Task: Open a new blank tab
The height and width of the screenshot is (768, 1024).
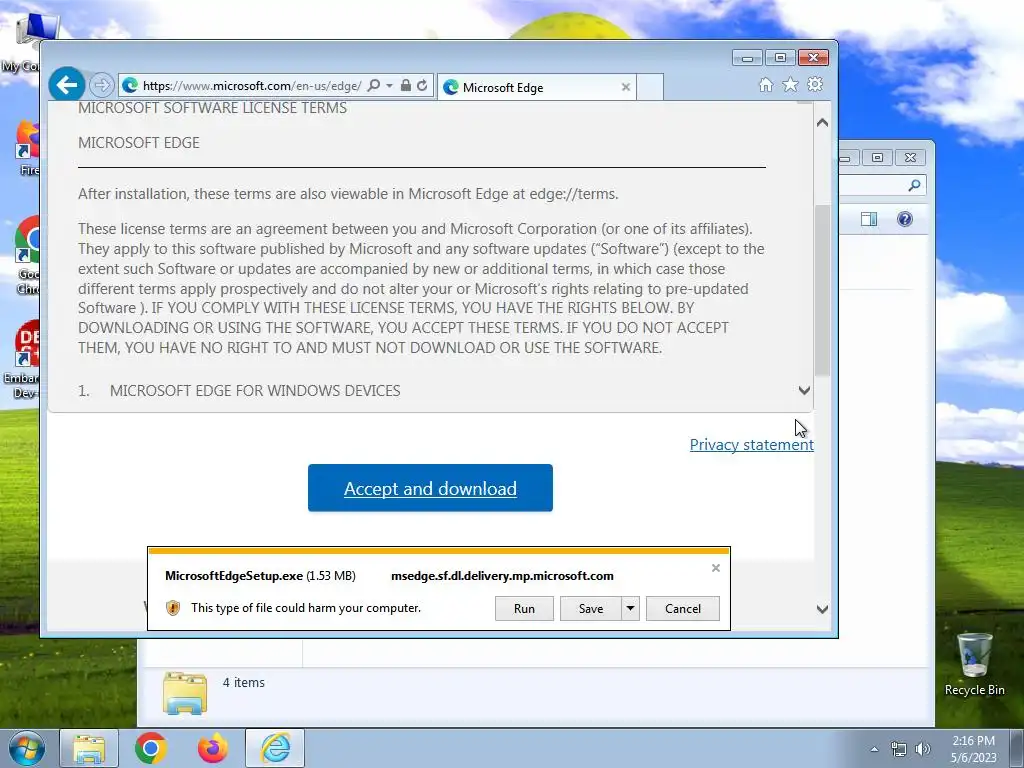Action: coord(650,87)
